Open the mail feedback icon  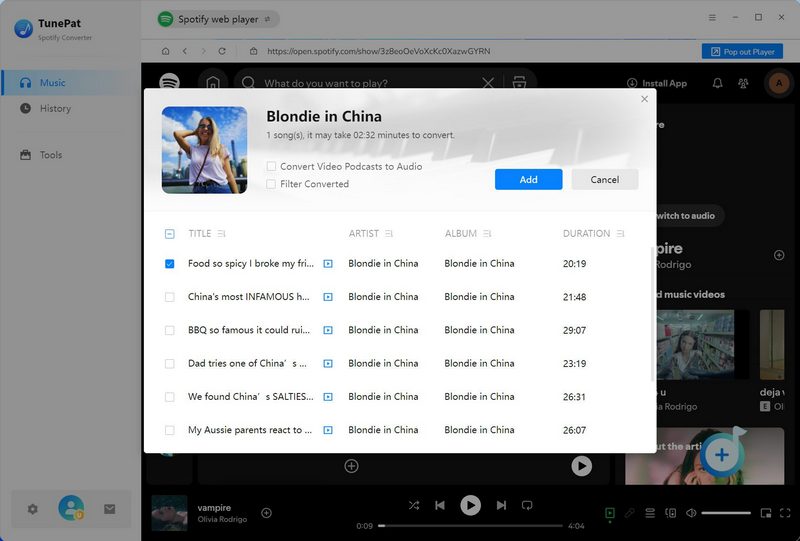[110, 509]
